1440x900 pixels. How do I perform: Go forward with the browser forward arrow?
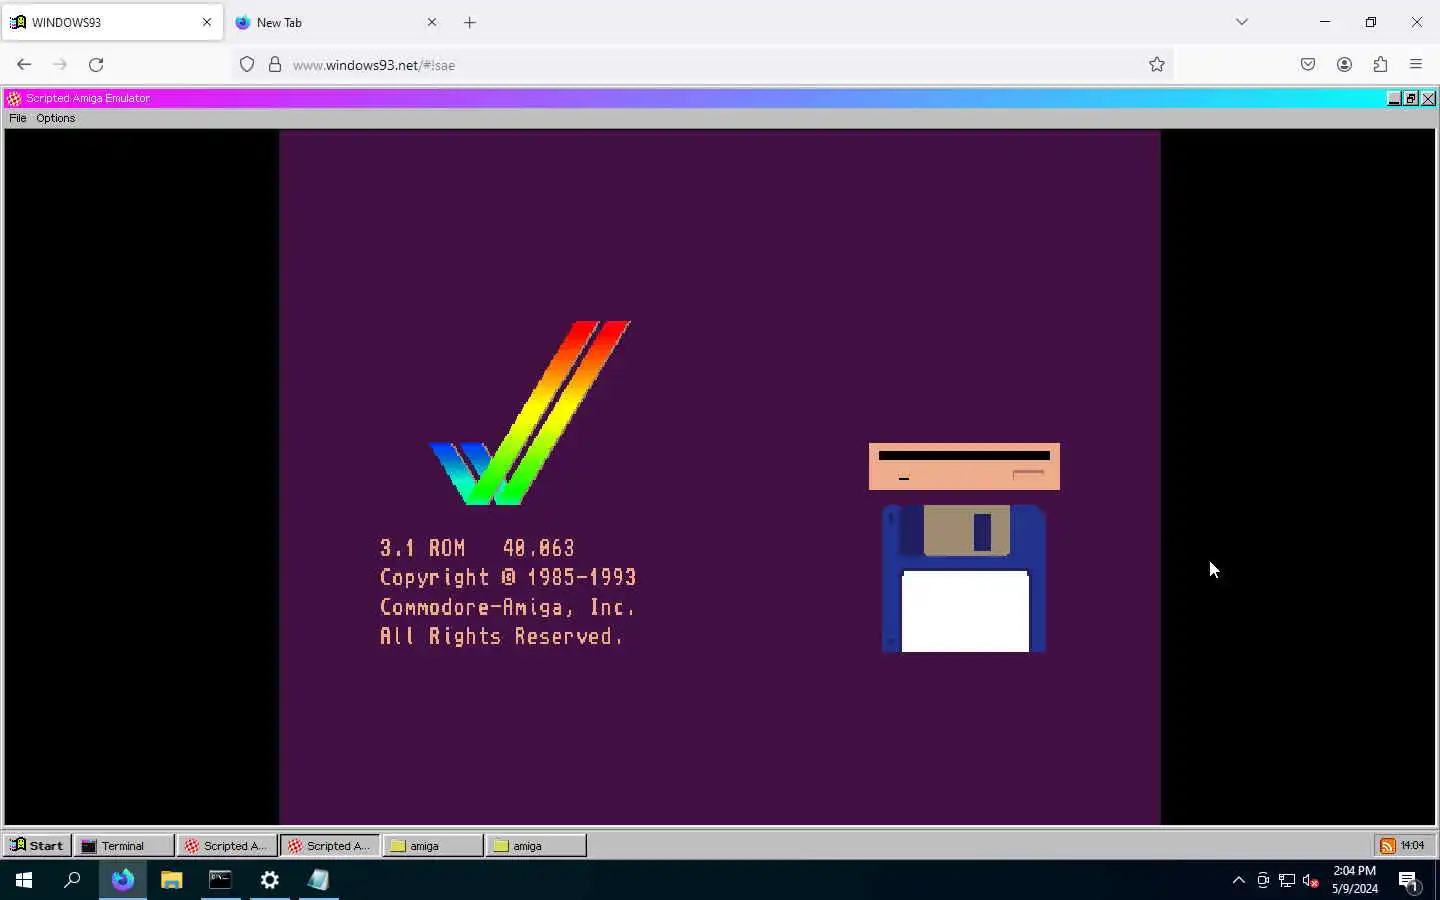click(60, 65)
